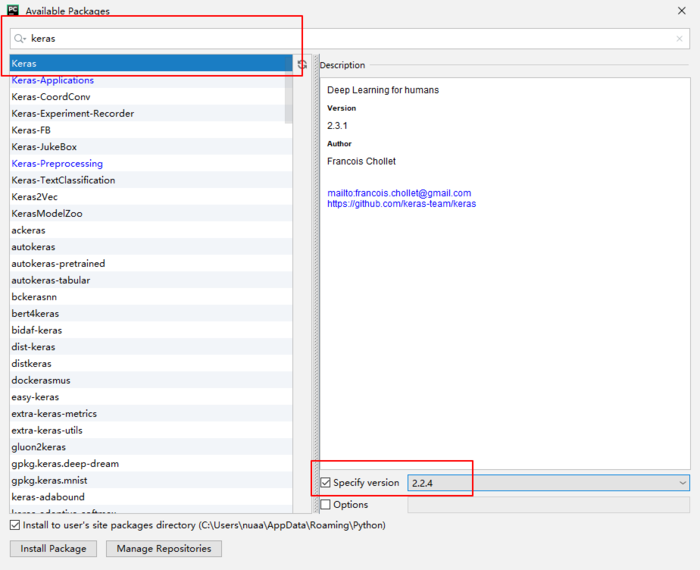Image resolution: width=700 pixels, height=570 pixels.
Task: Select the Keras-JukeBox package
Action: tap(151, 146)
